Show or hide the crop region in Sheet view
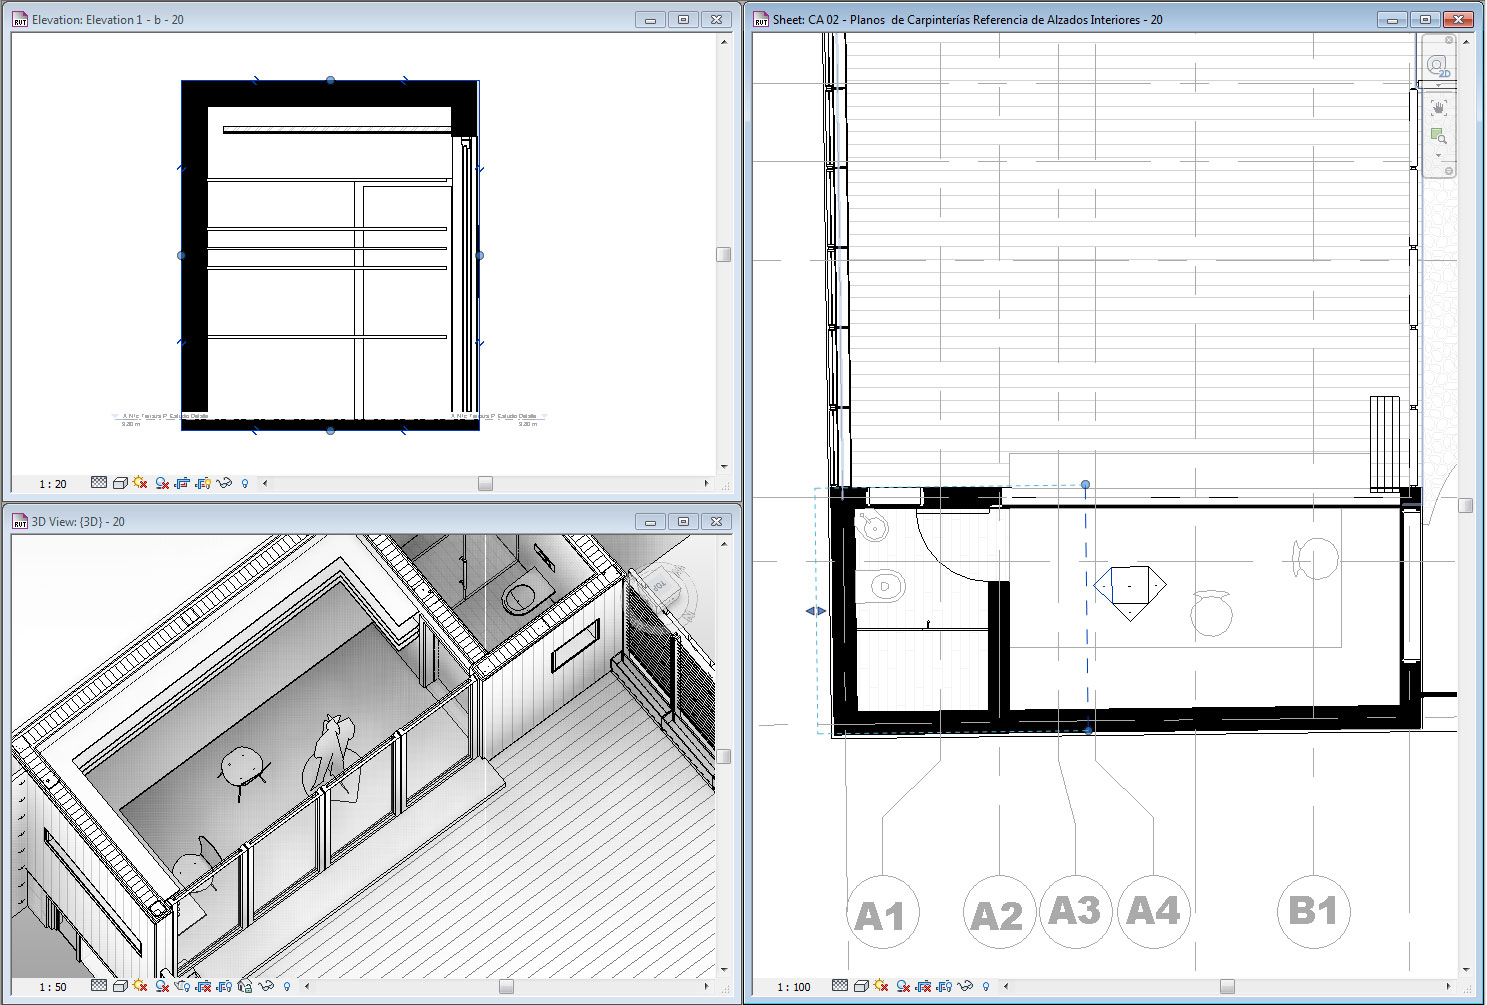This screenshot has width=1487, height=1005. (x=944, y=986)
